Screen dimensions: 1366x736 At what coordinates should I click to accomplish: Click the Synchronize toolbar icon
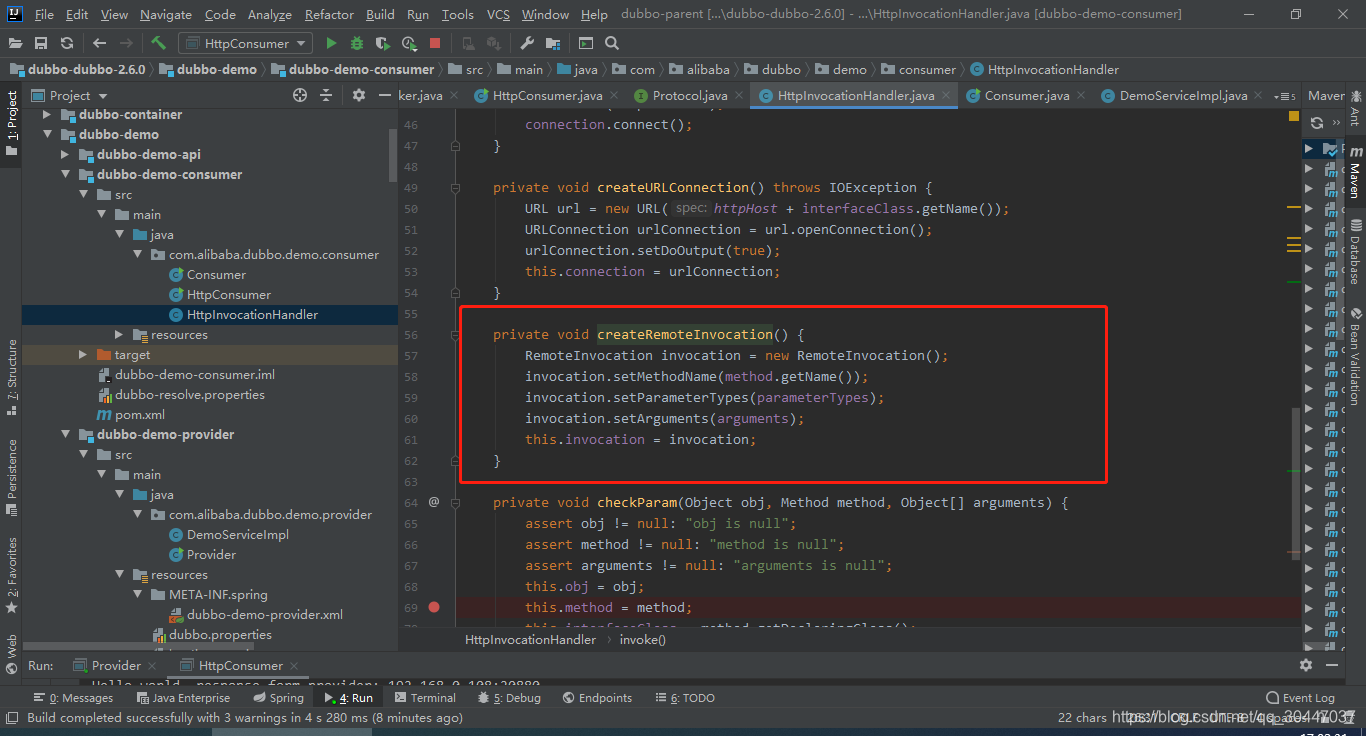coord(66,43)
